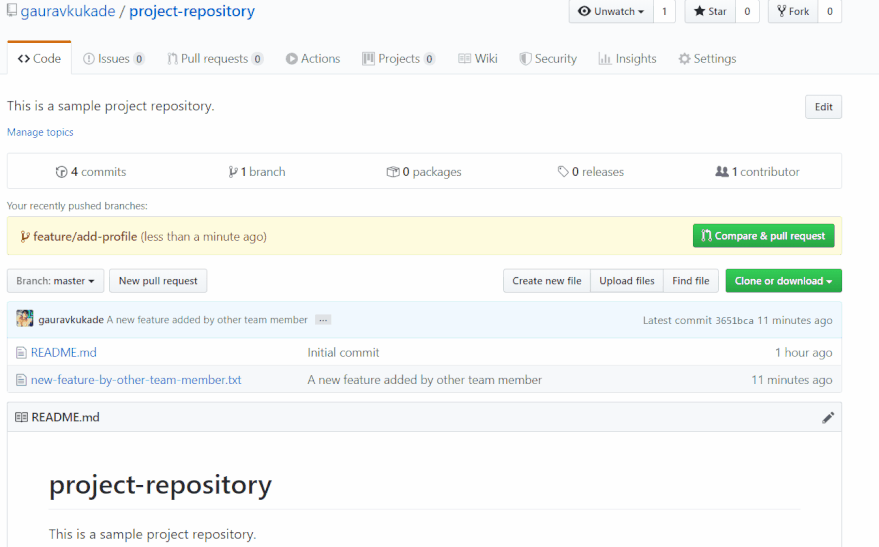Click the watchers count 1
The height and width of the screenshot is (547, 879).
point(664,11)
